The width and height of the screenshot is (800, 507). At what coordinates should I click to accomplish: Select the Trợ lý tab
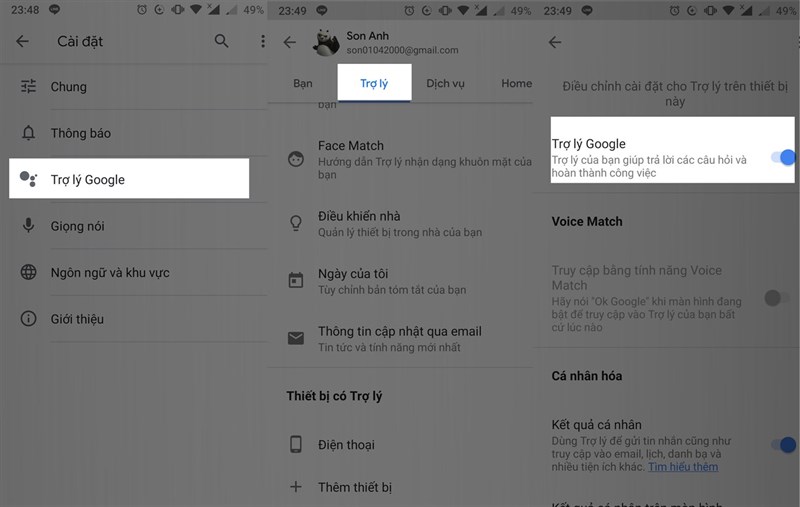(374, 83)
